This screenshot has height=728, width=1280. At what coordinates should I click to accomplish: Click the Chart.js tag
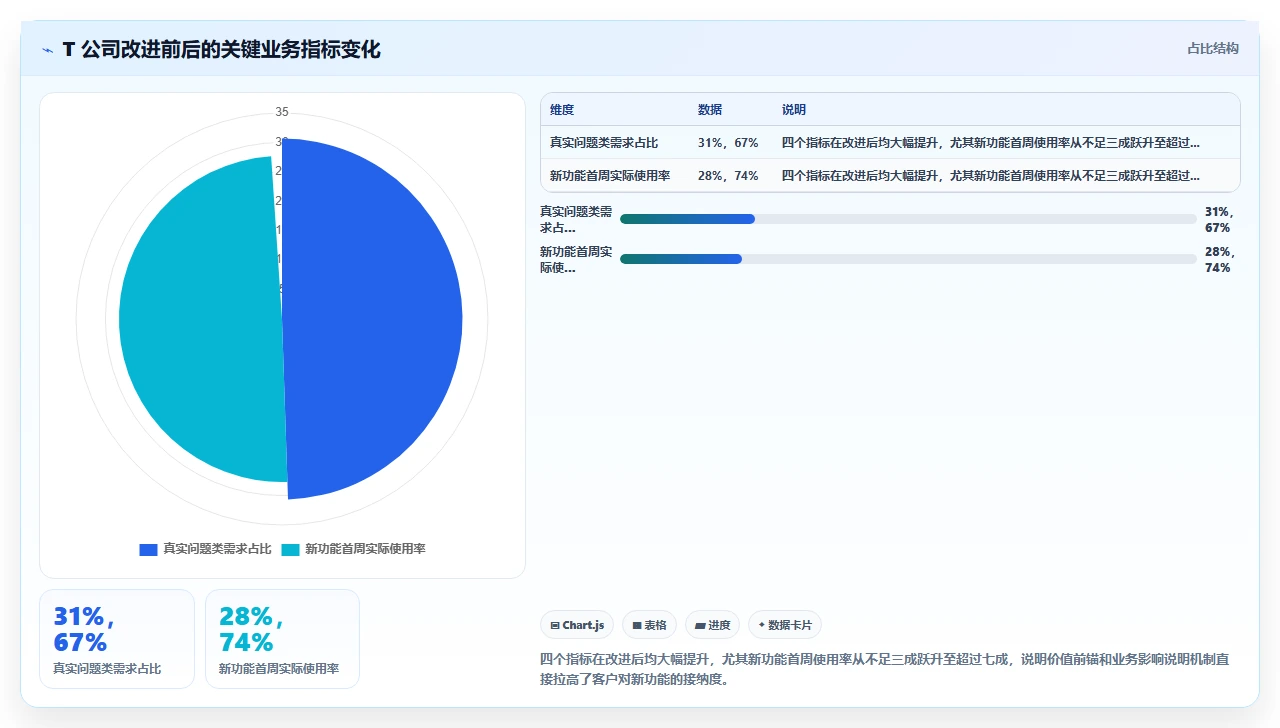pyautogui.click(x=577, y=625)
